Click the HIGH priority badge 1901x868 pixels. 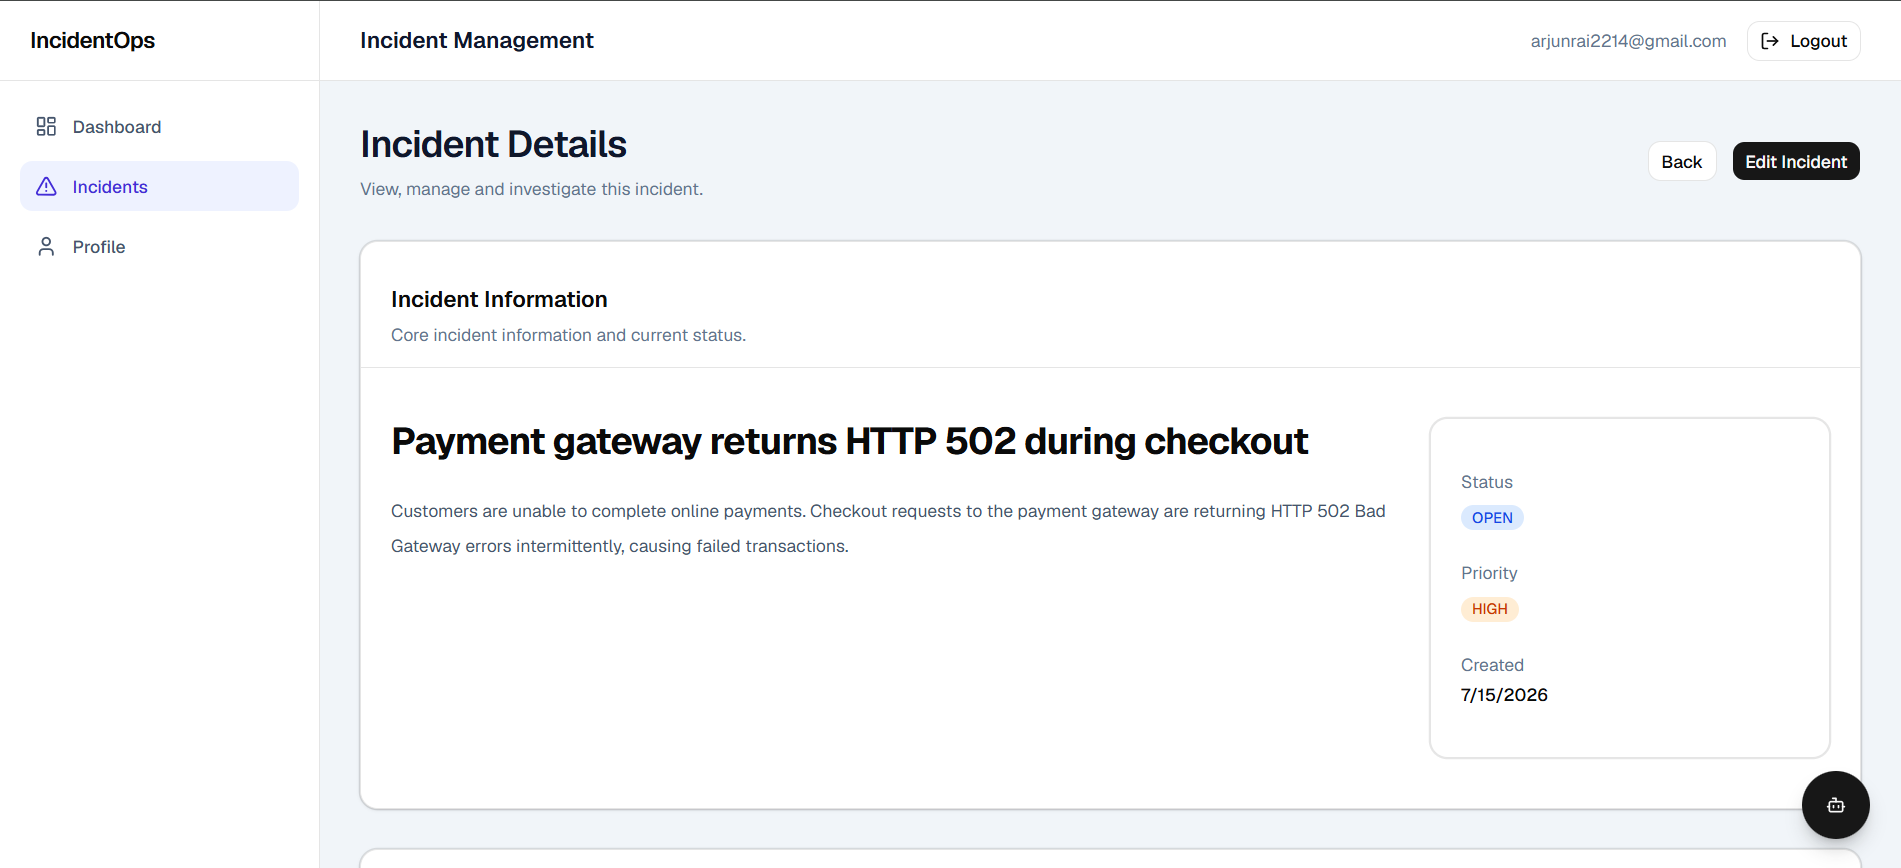tap(1490, 609)
